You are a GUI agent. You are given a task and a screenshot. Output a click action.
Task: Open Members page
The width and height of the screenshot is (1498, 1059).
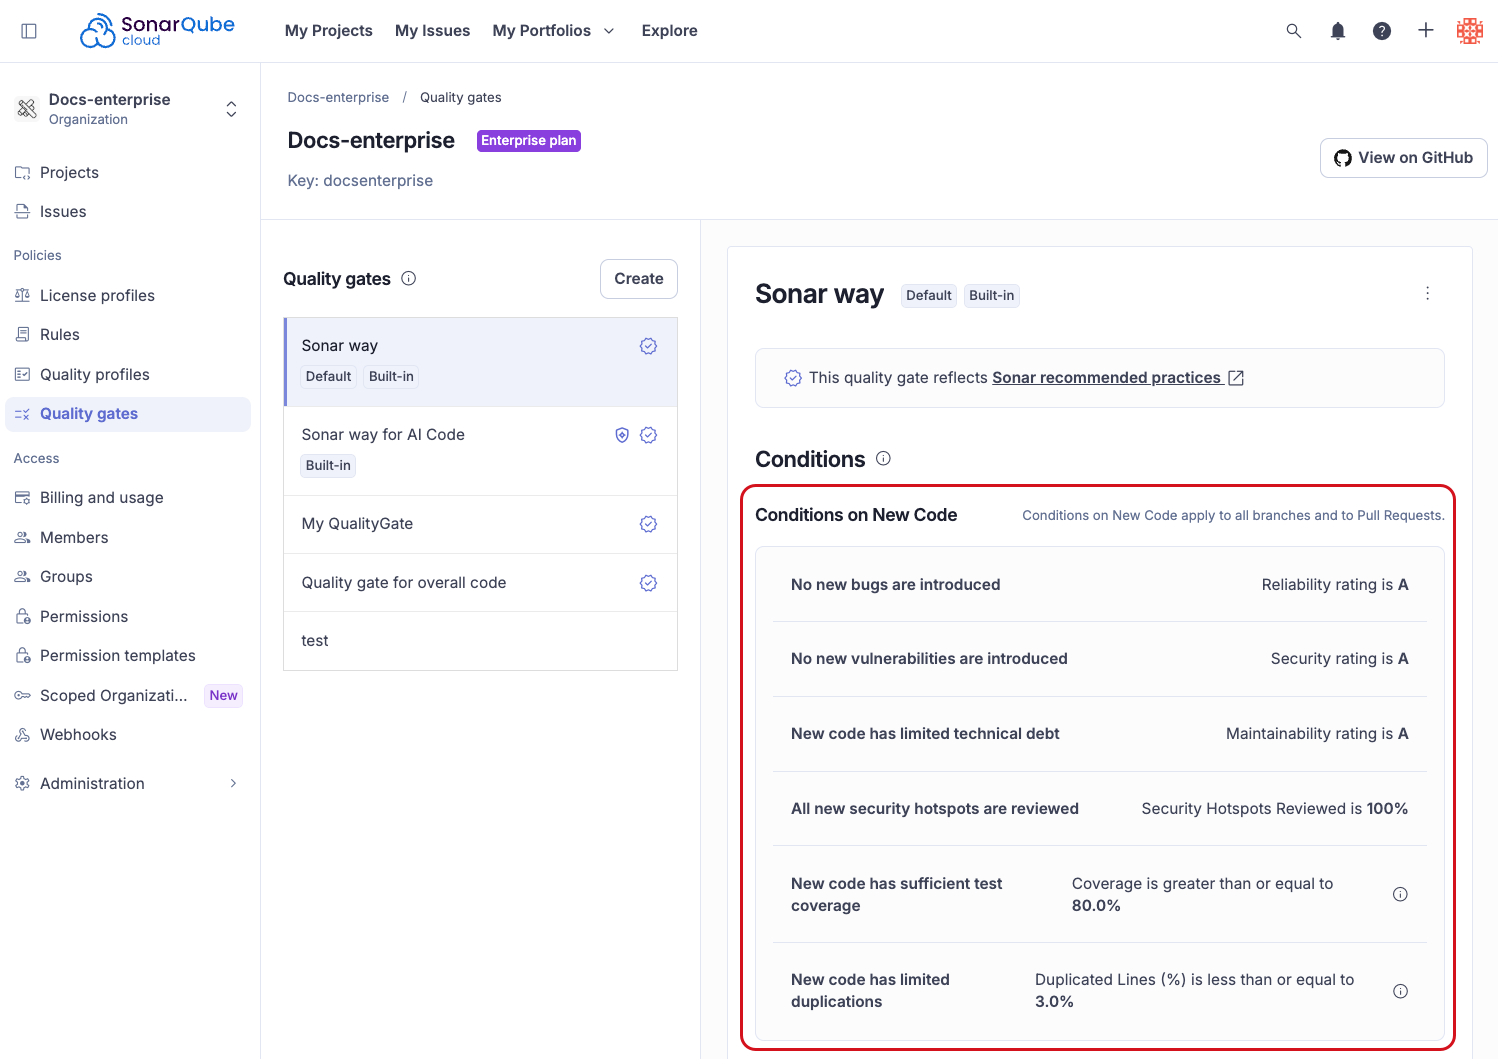click(128, 538)
